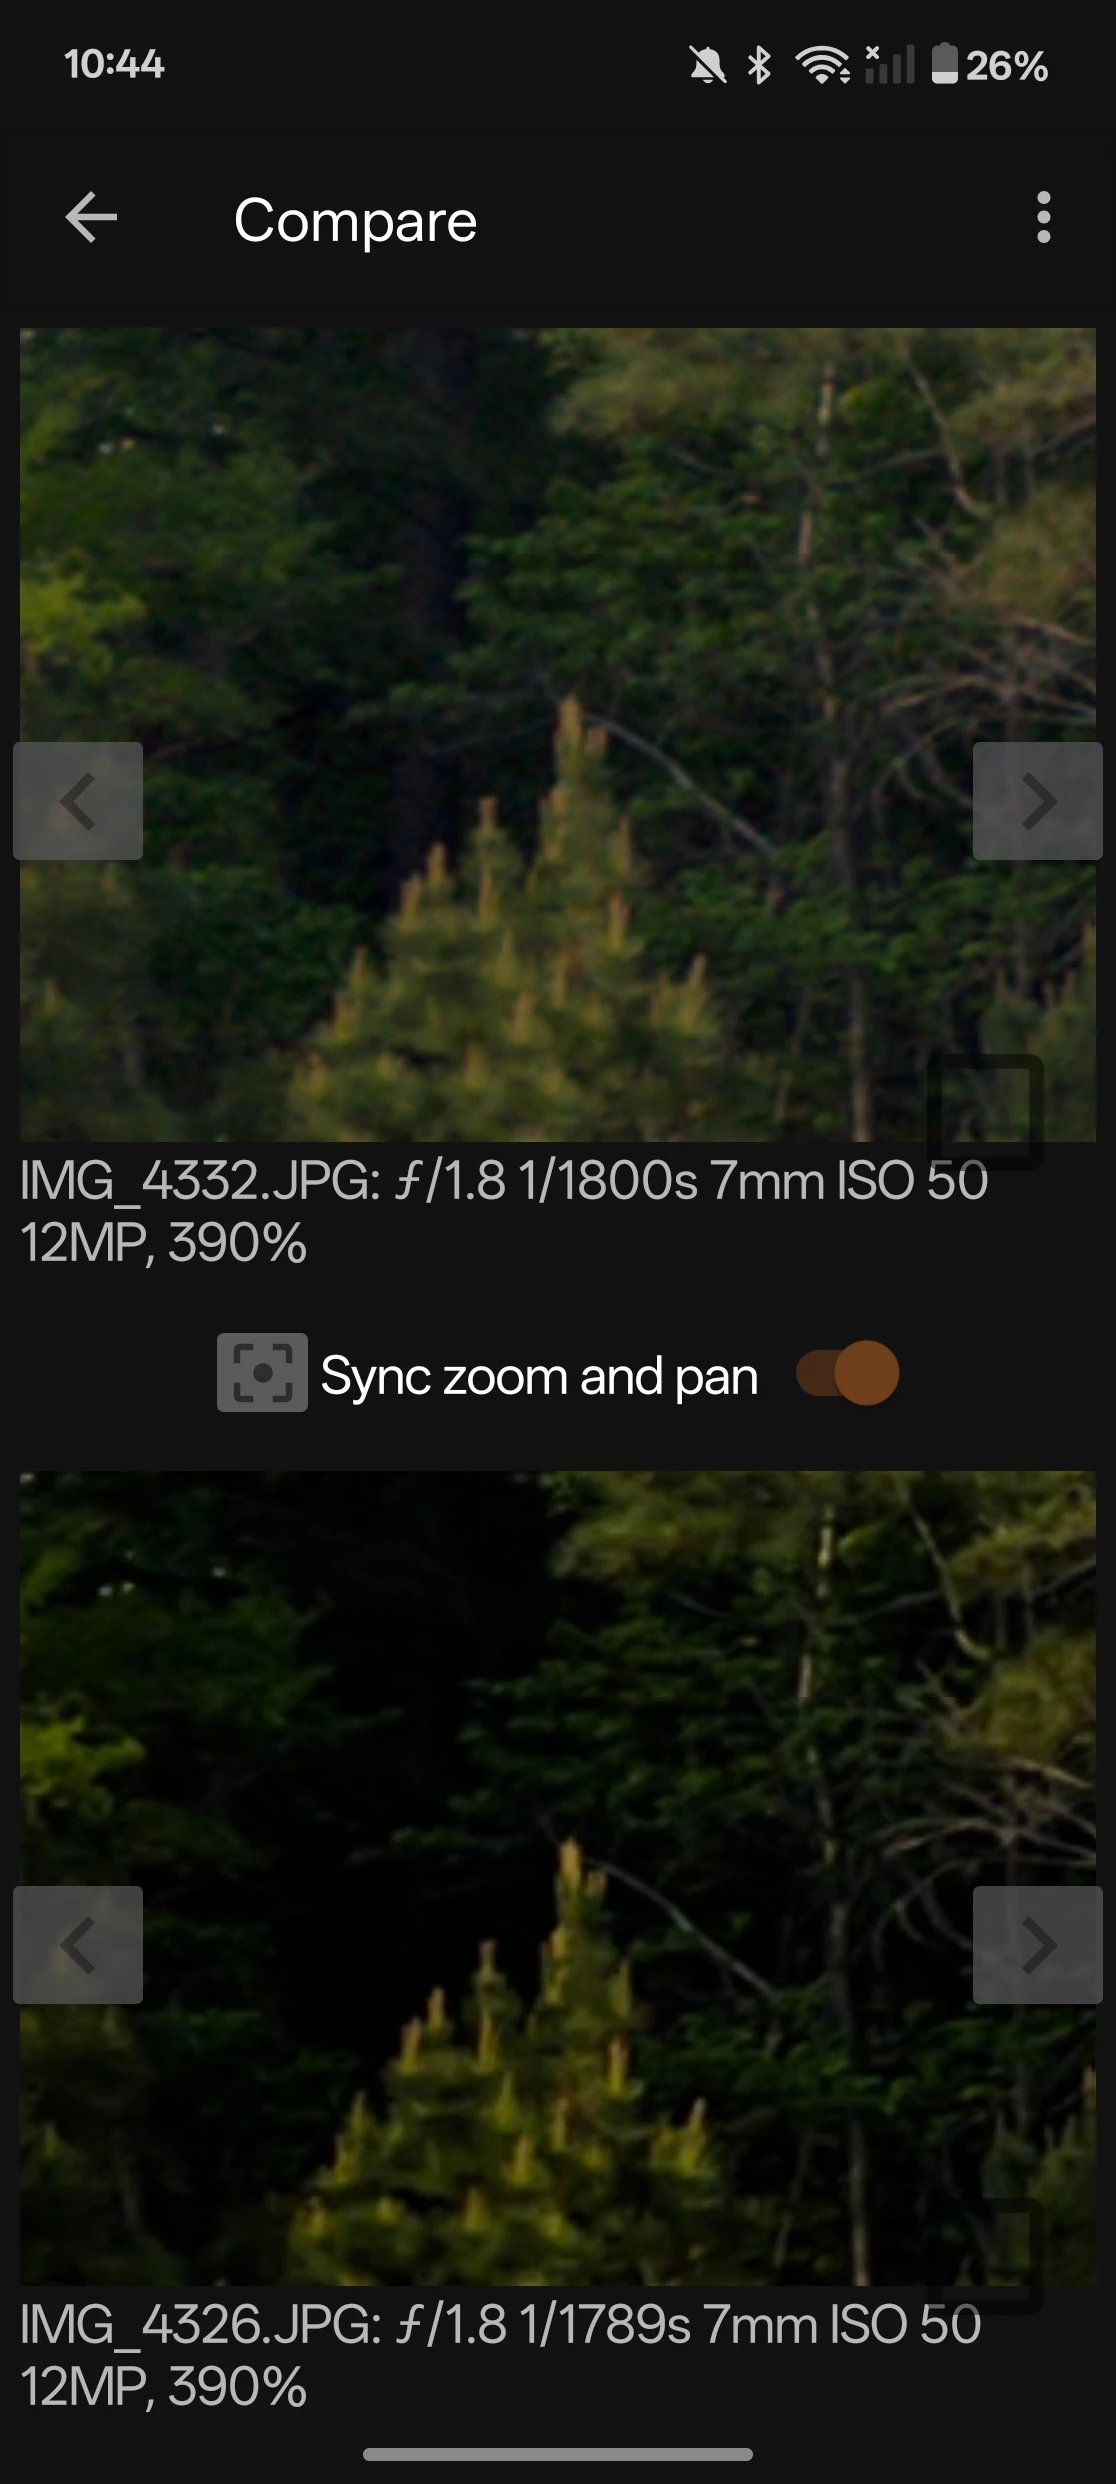
Task: Tap the bottom navigation gesture bar
Action: coord(558,2454)
